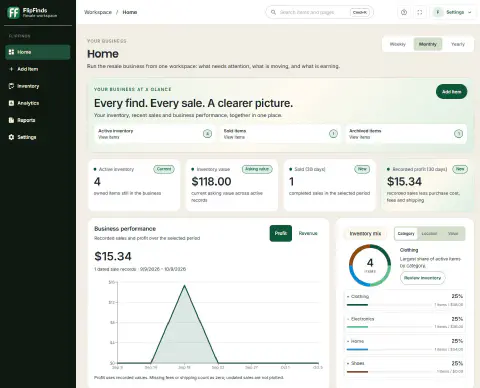Click the plus icon beside Add Item
Viewport: 480px width, 388px height.
point(11,69)
